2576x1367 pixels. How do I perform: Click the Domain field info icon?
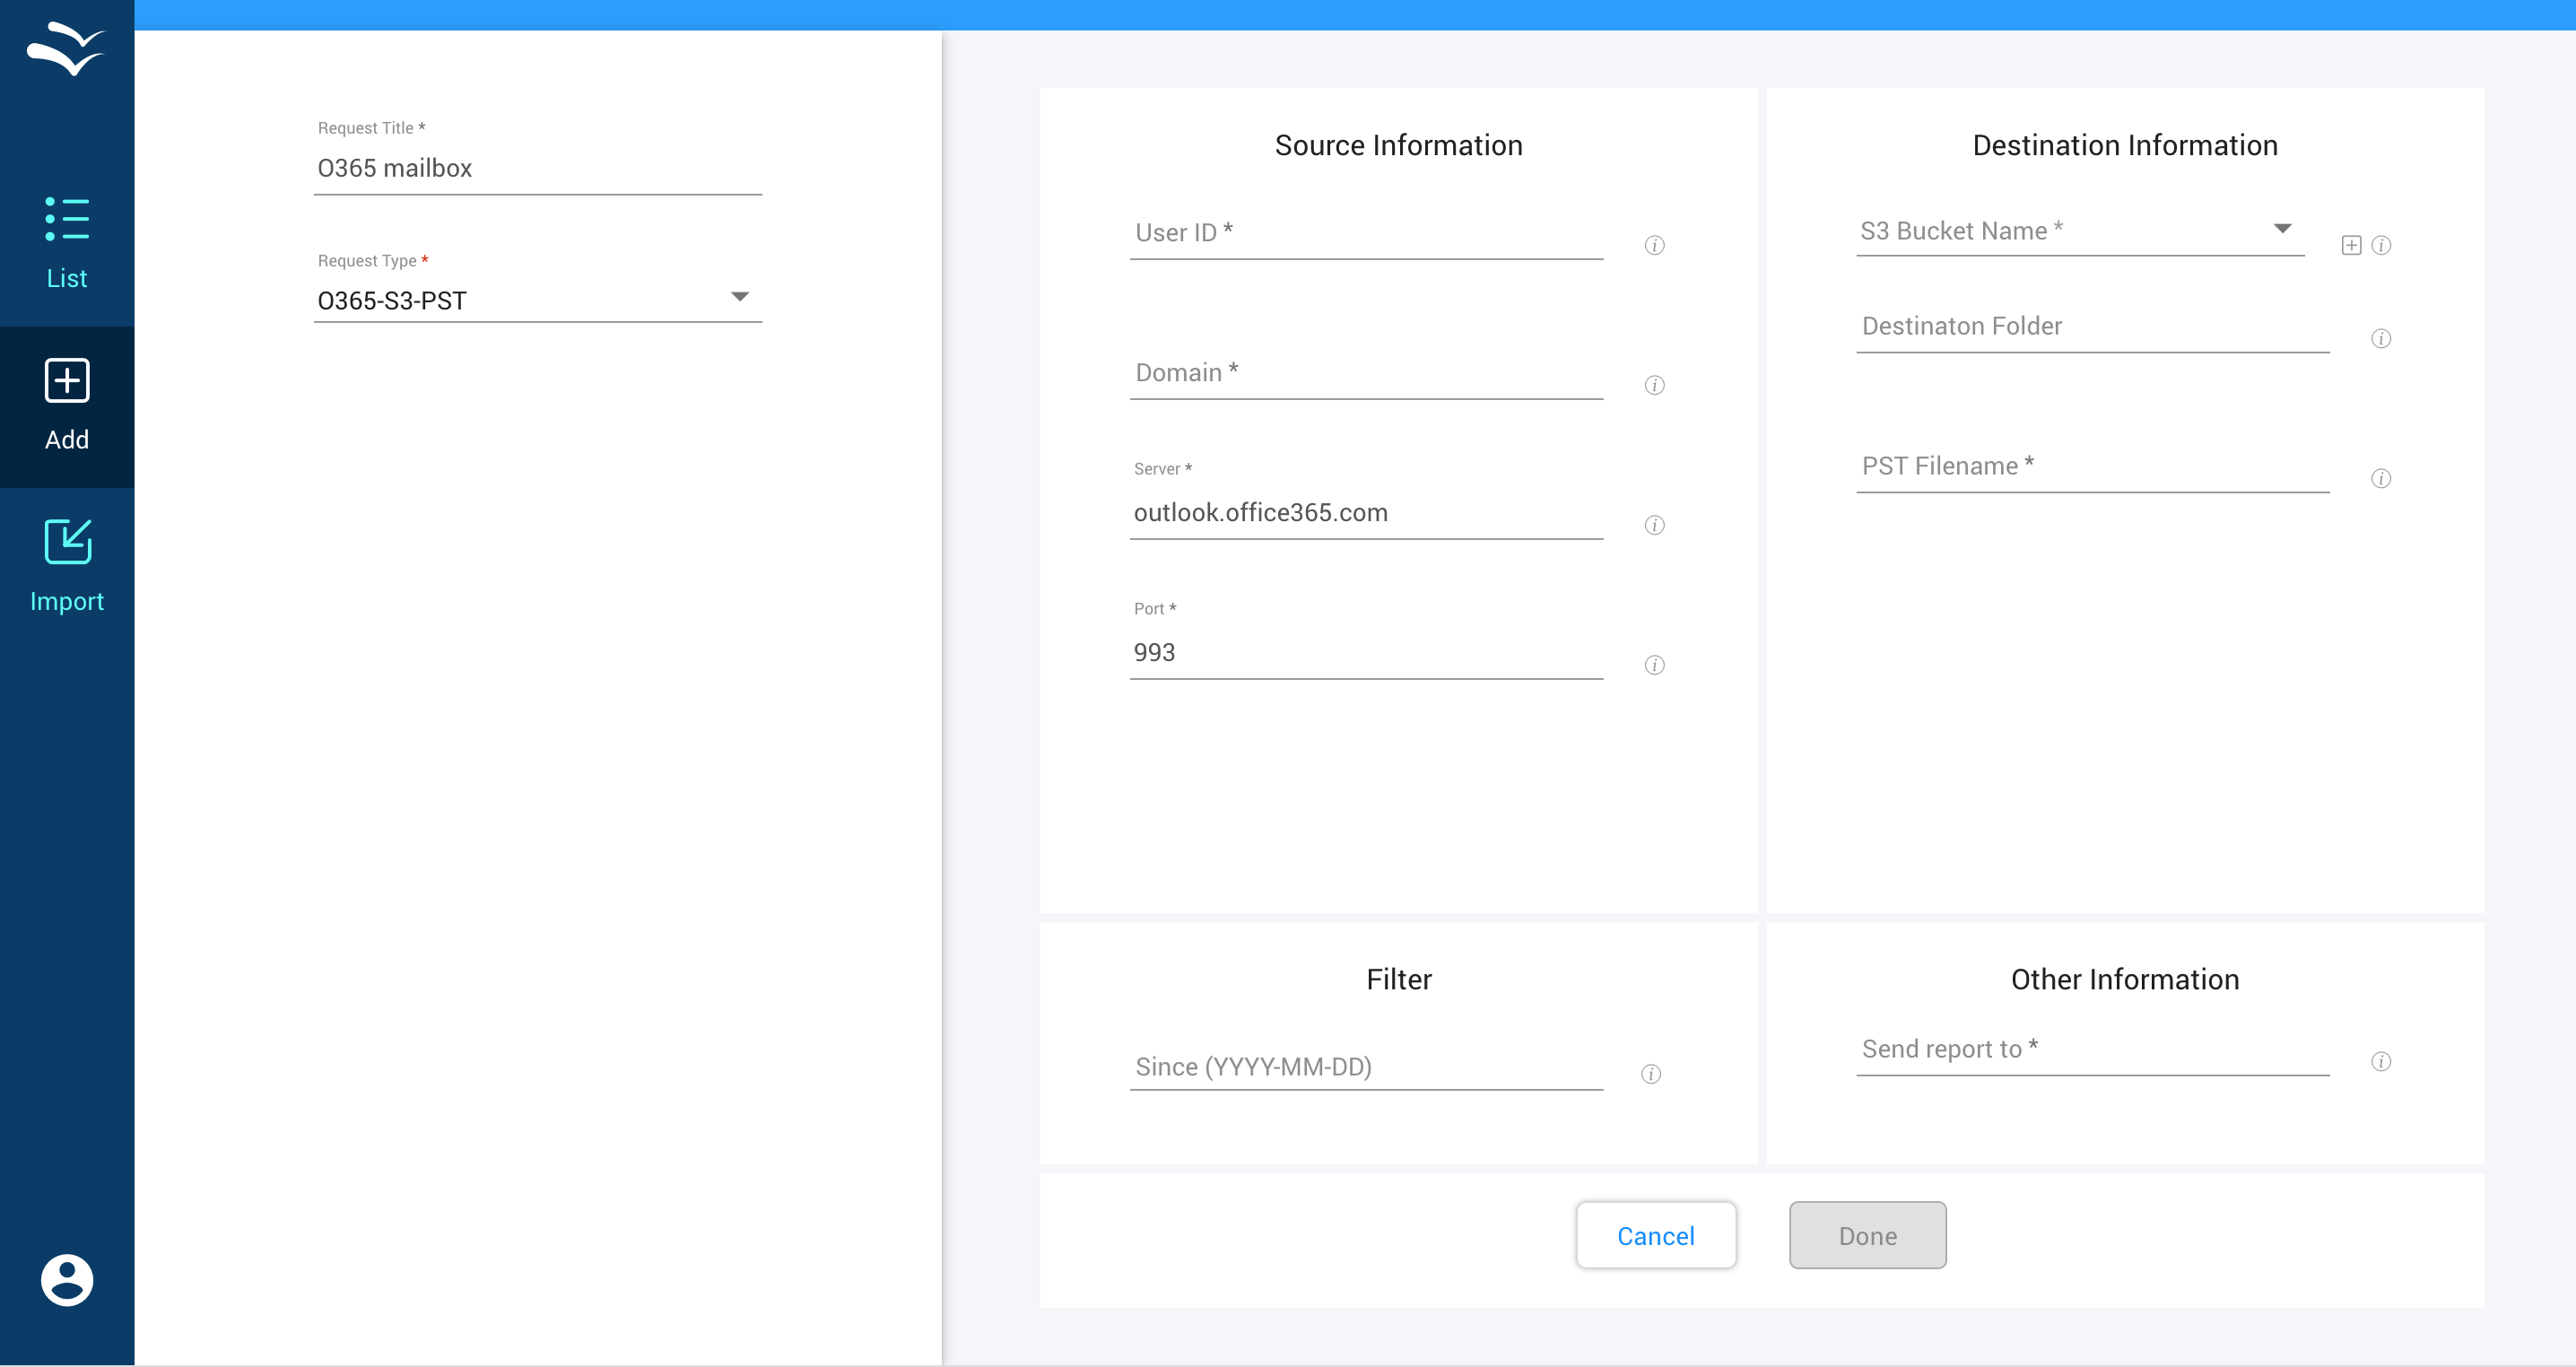pyautogui.click(x=1654, y=385)
